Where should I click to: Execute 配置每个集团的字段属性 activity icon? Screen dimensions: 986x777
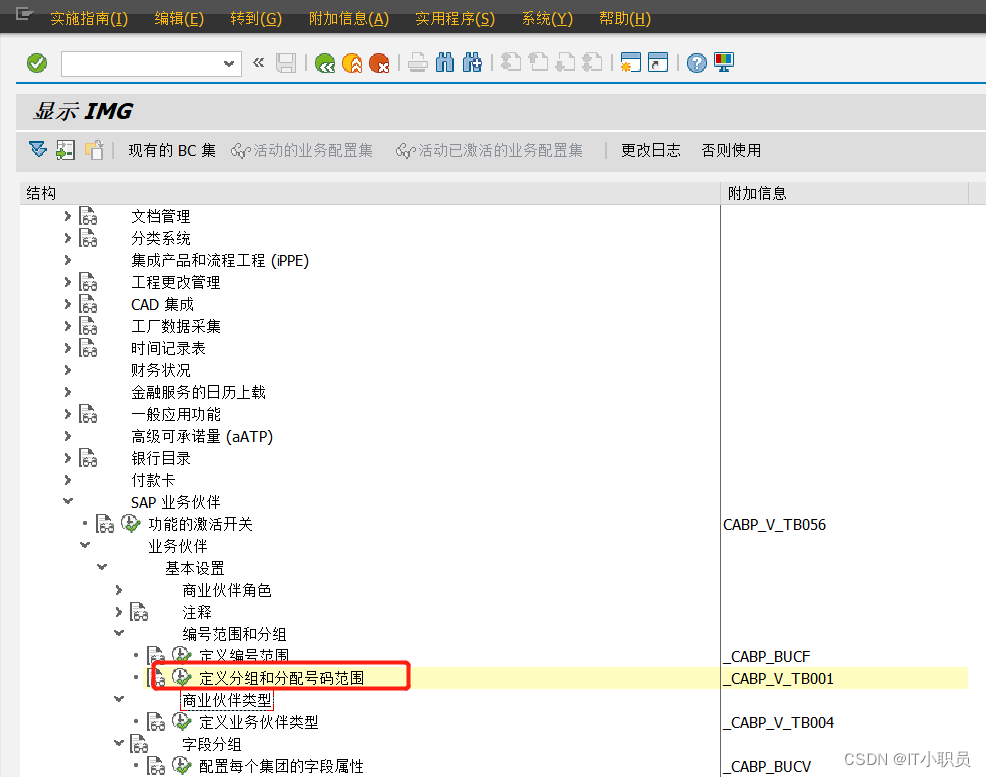tap(181, 766)
